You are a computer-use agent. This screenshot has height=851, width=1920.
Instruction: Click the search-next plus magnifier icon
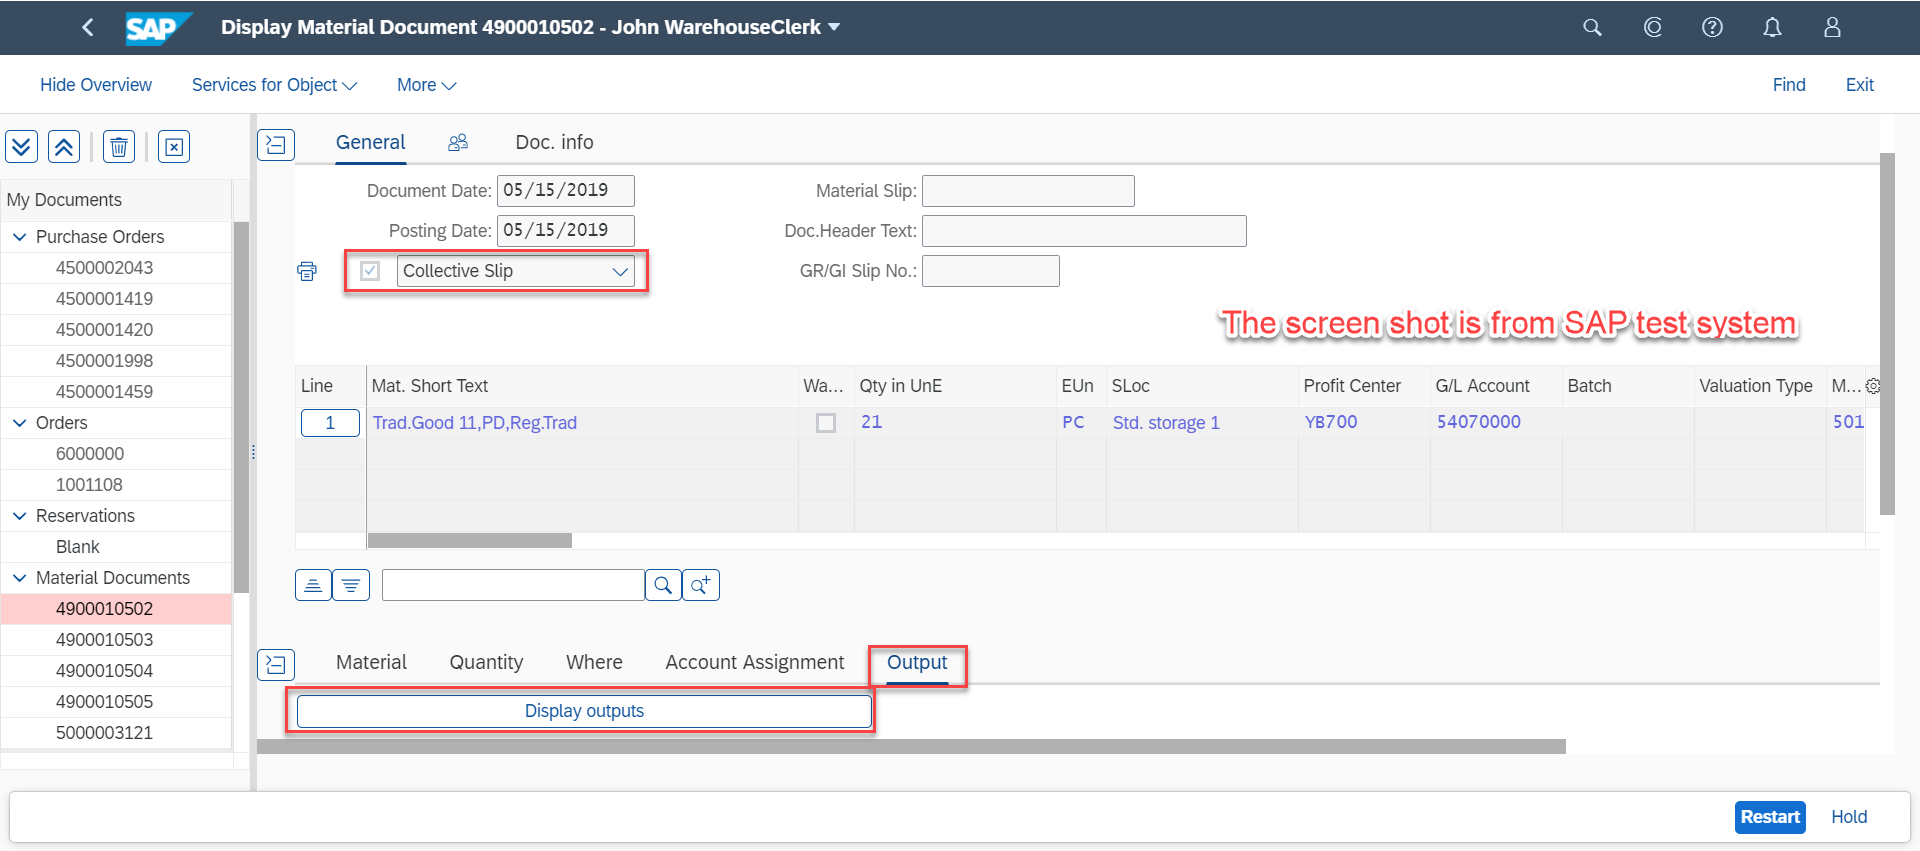coord(701,585)
